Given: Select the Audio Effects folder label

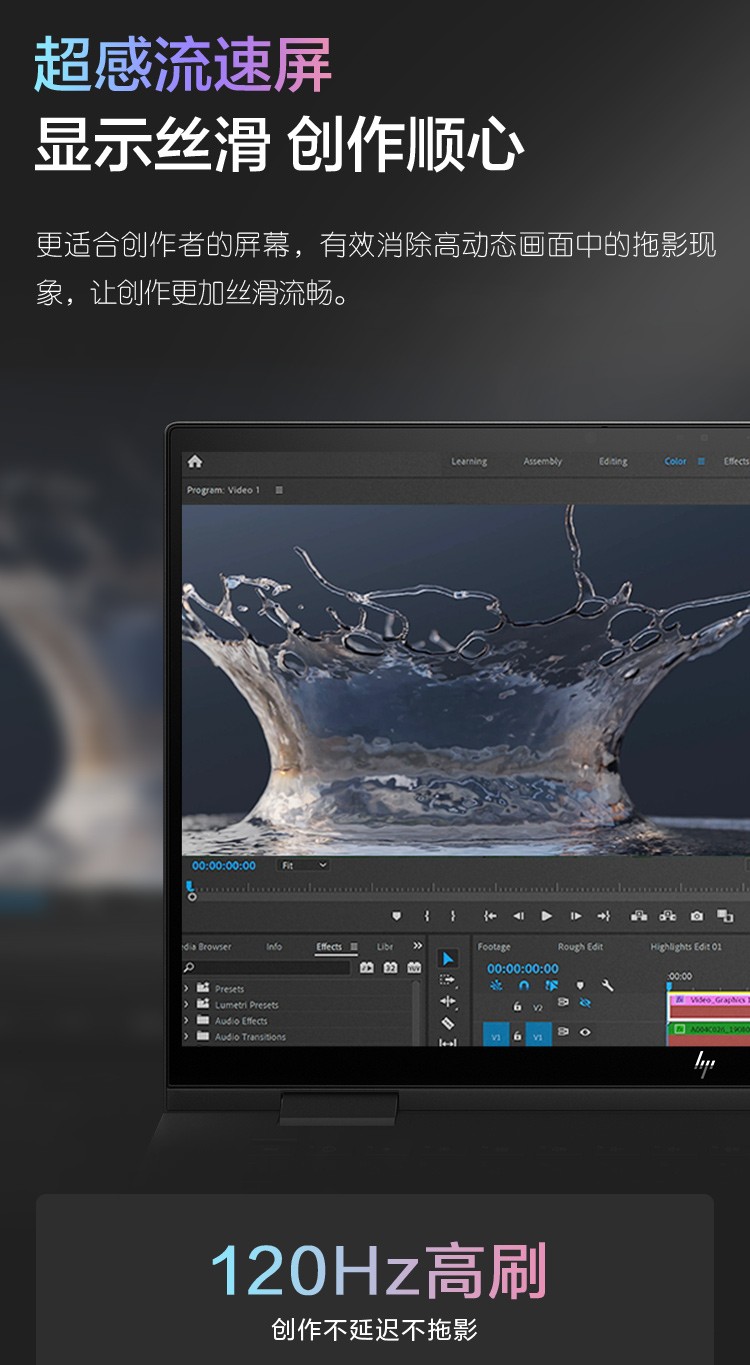Looking at the screenshot, I should click(x=241, y=1021).
